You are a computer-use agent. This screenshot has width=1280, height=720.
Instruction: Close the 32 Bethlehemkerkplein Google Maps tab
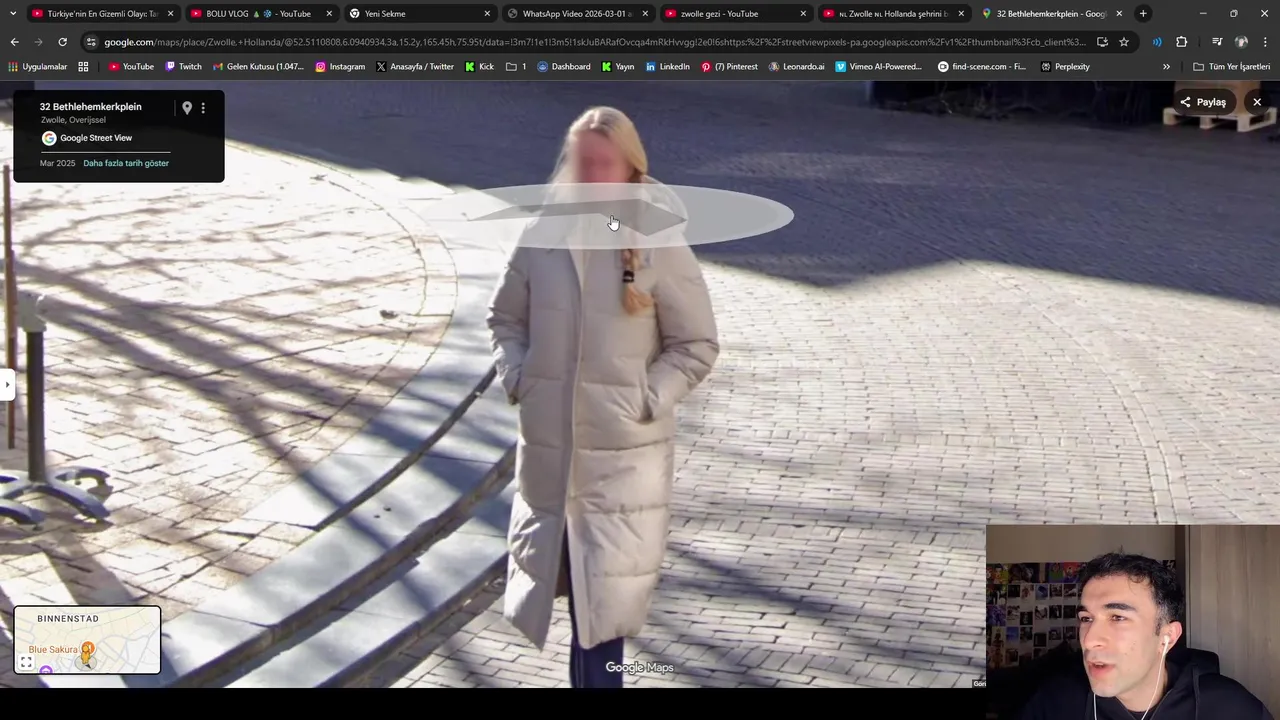[1119, 13]
